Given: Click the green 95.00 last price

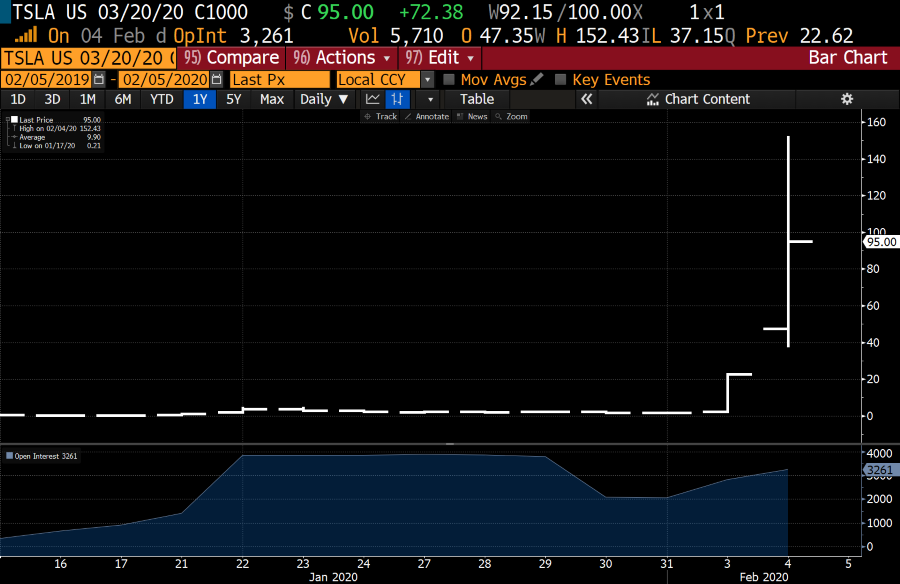Looking at the screenshot, I should 346,12.
